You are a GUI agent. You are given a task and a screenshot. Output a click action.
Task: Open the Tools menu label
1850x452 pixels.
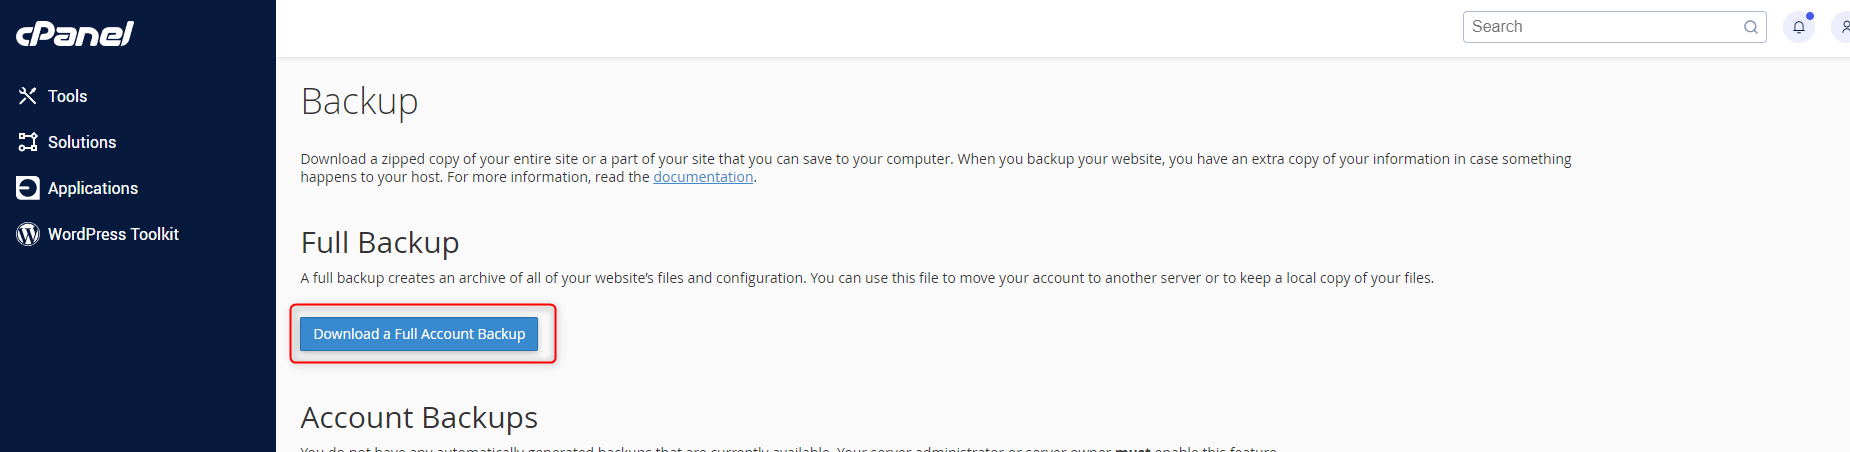coord(68,96)
